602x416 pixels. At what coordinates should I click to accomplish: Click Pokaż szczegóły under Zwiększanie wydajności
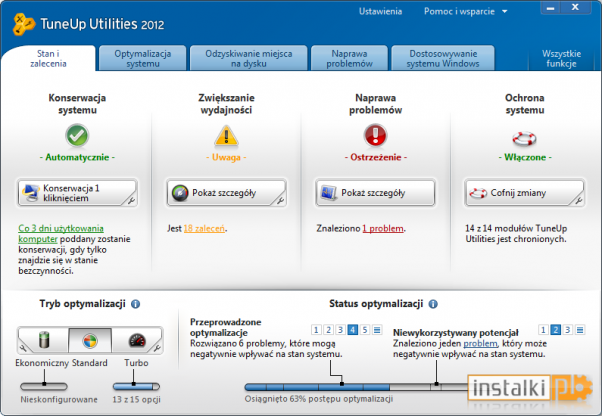(x=226, y=193)
